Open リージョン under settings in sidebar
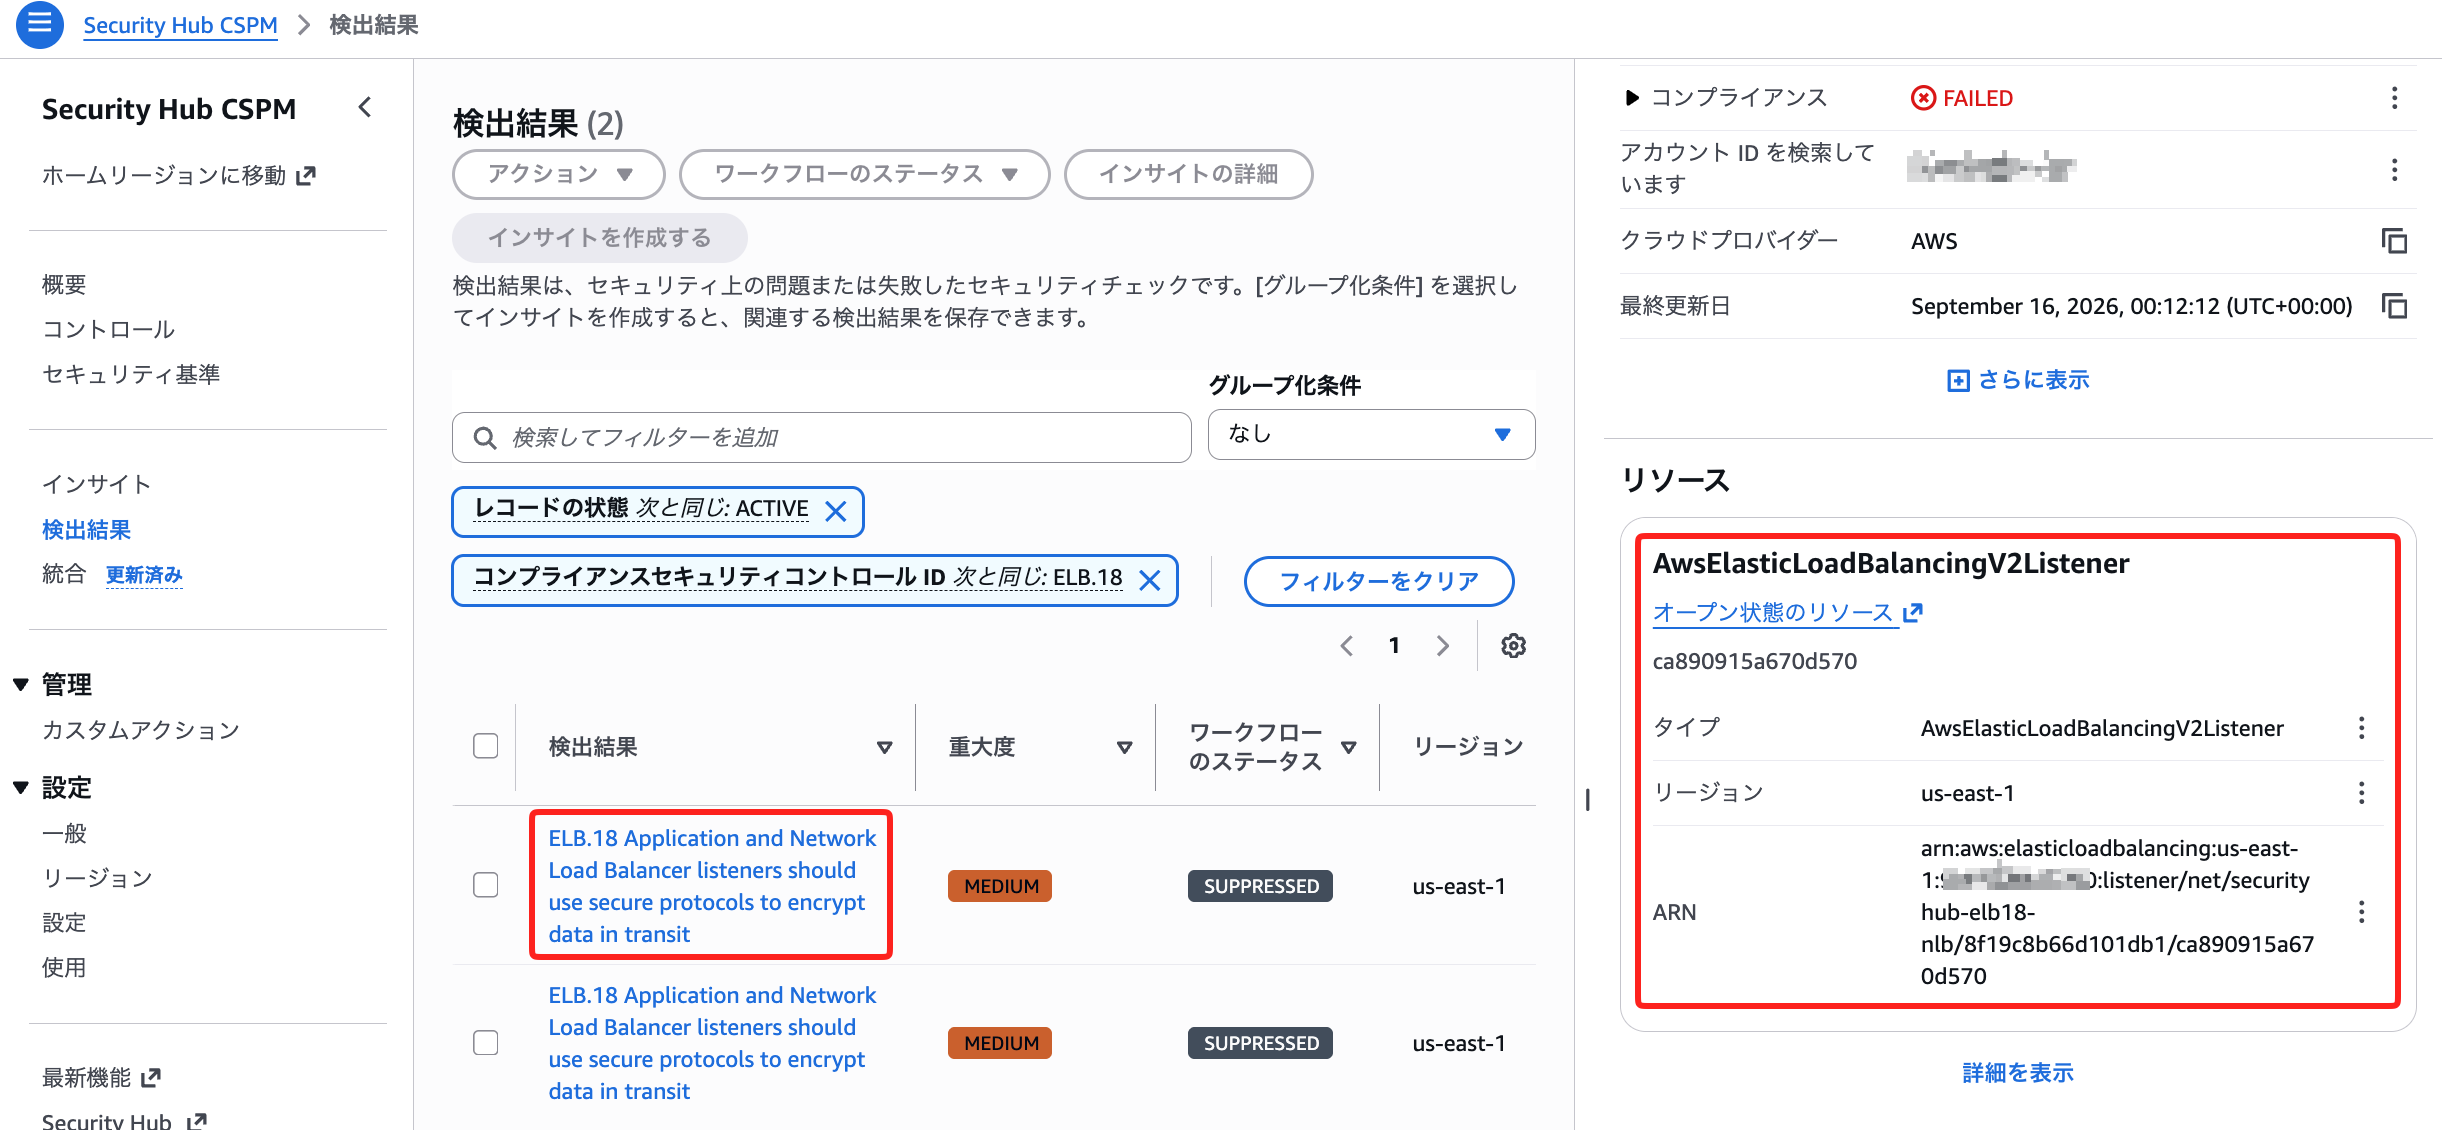 point(97,879)
